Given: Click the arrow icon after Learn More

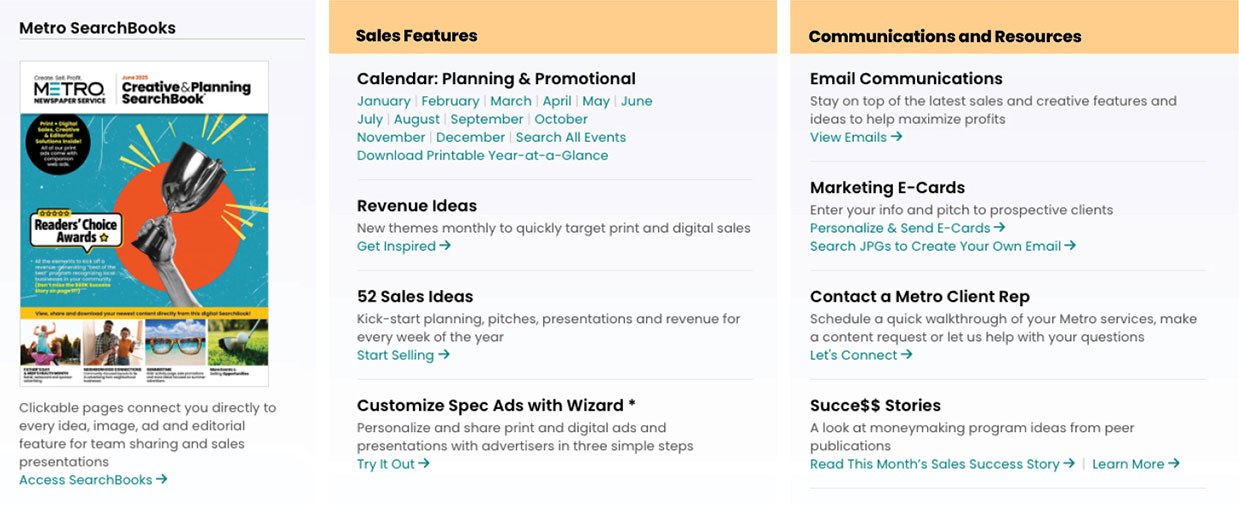Looking at the screenshot, I should click(x=1174, y=464).
